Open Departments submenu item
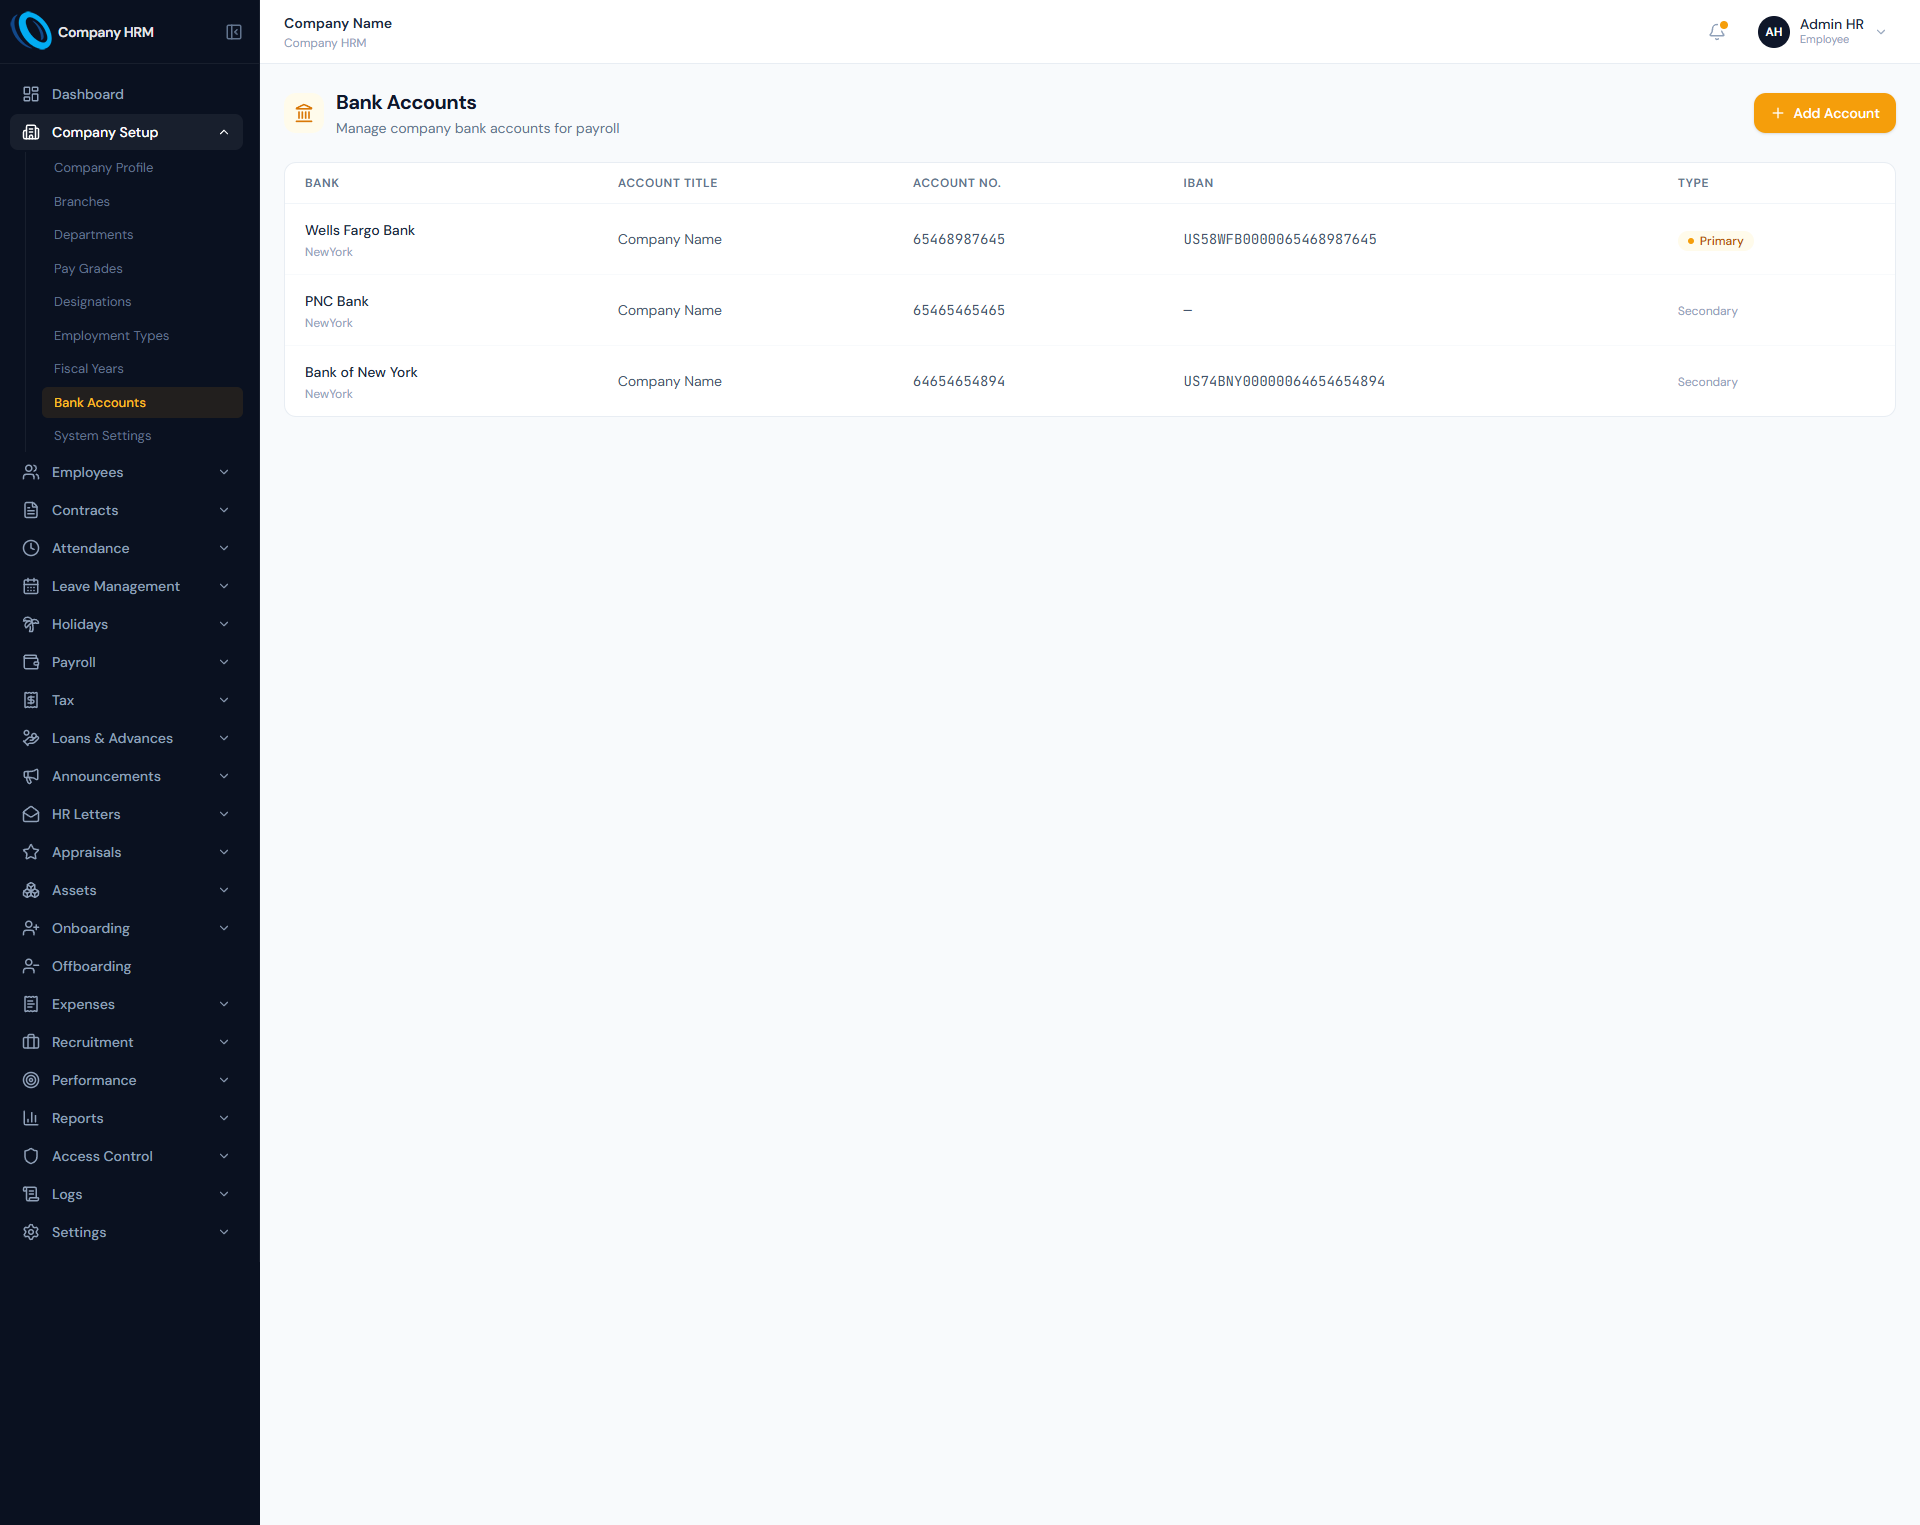Screen dimensions: 1920x1525 click(x=142, y=235)
